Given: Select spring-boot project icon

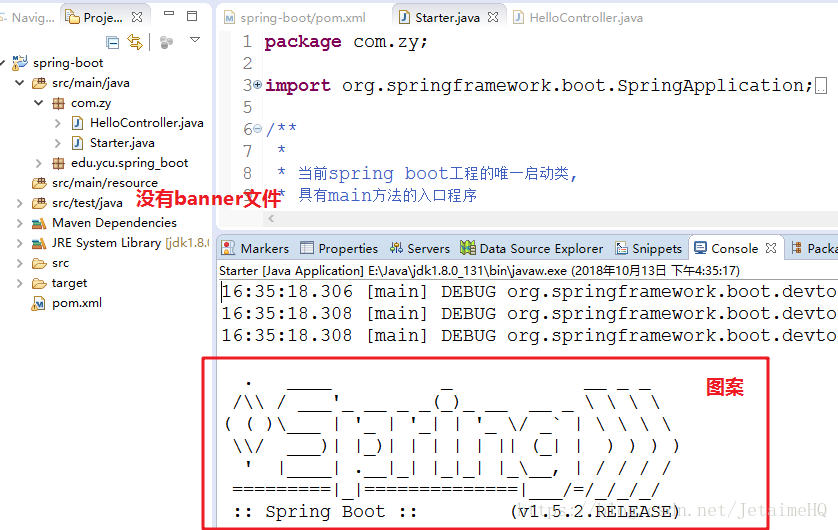Looking at the screenshot, I should pyautogui.click(x=20, y=63).
